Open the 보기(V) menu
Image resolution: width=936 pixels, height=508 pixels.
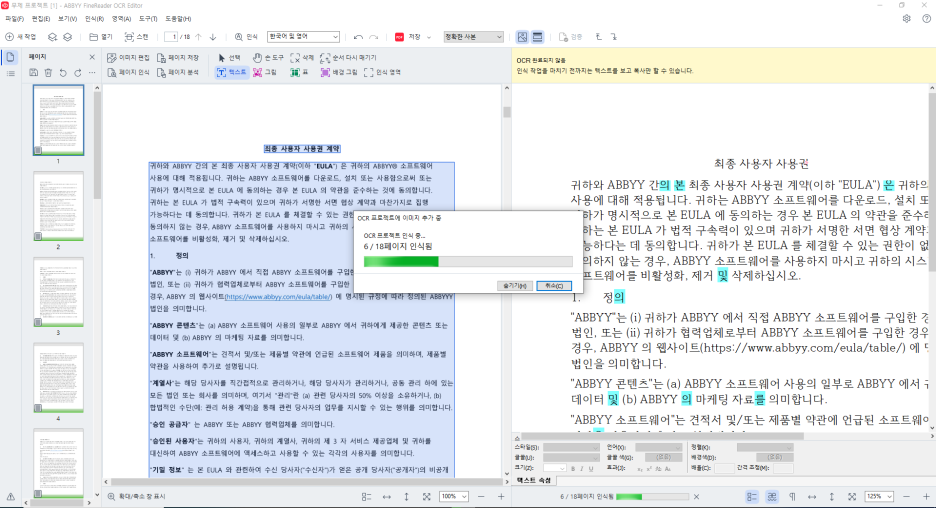pyautogui.click(x=67, y=19)
